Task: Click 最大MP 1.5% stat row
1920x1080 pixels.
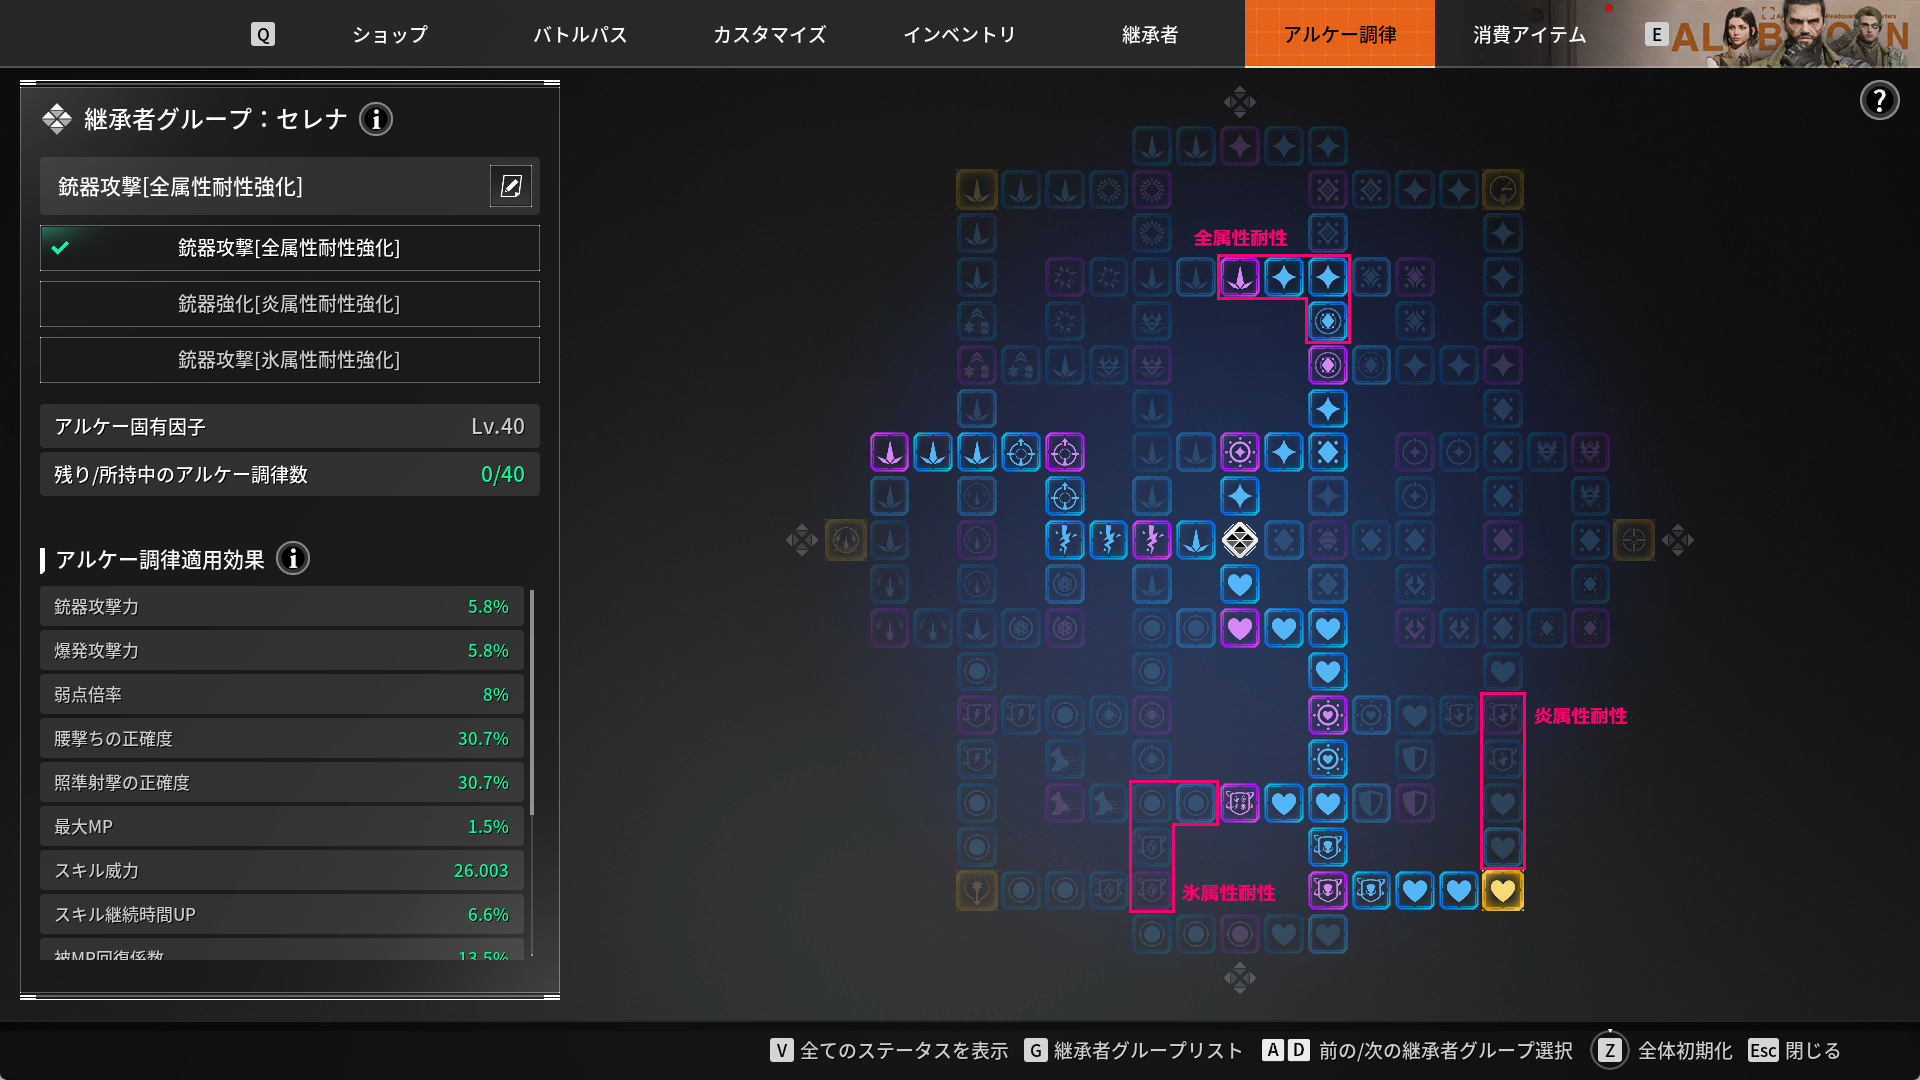Action: tap(282, 827)
